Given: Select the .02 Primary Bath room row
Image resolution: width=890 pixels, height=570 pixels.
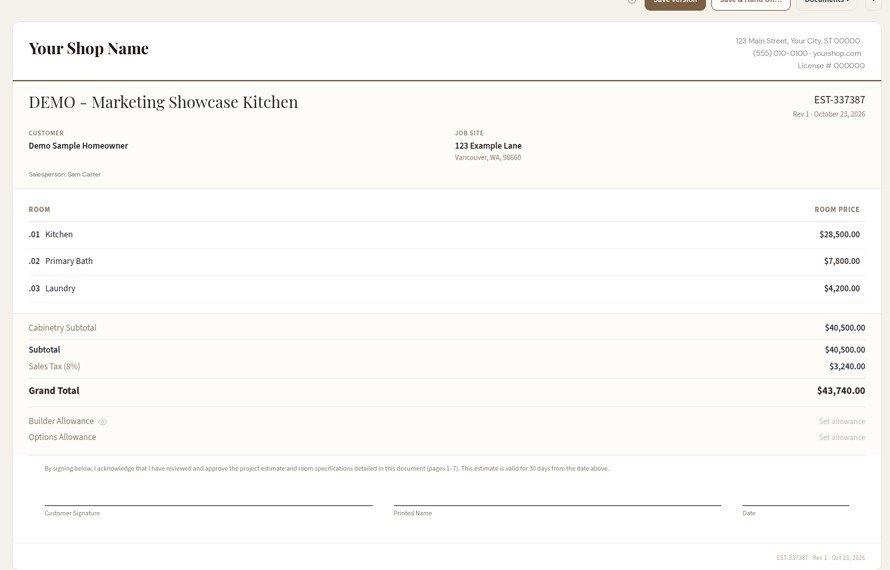Looking at the screenshot, I should coord(447,261).
